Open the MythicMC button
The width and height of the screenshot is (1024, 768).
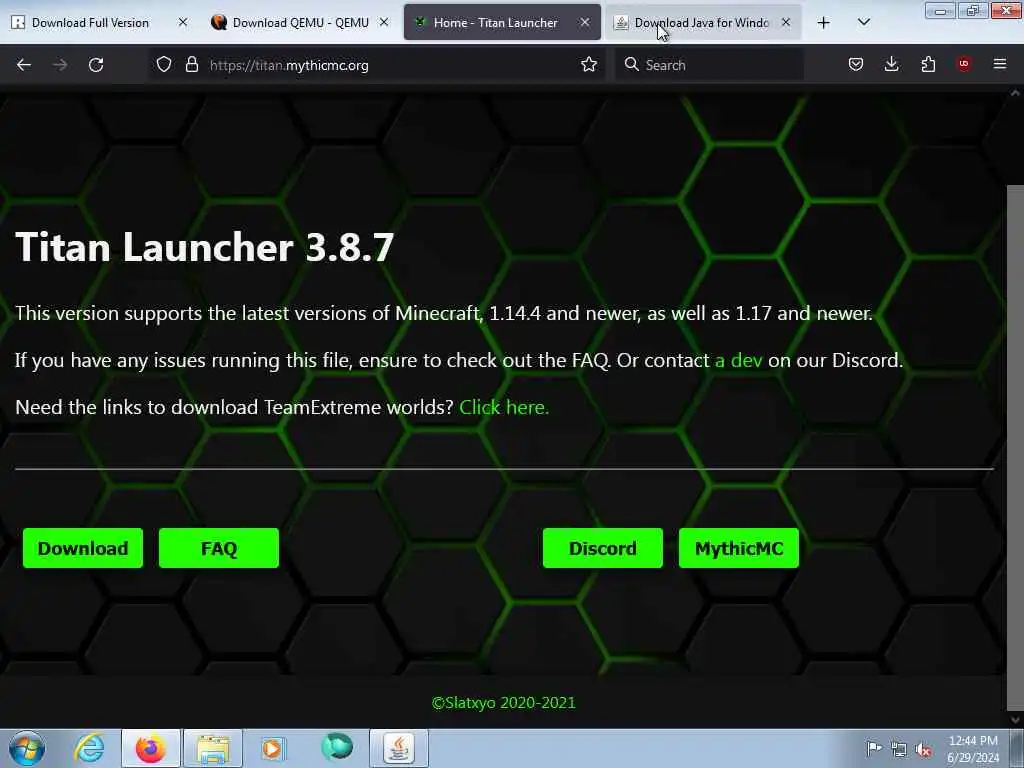pos(739,548)
